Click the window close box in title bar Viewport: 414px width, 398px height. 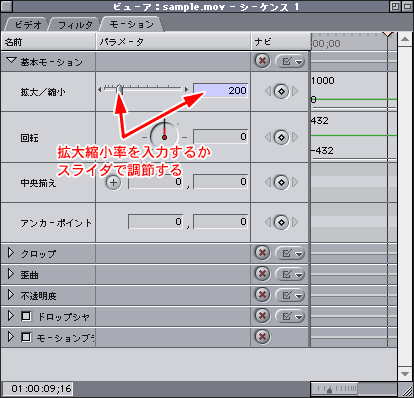pyautogui.click(x=7, y=6)
